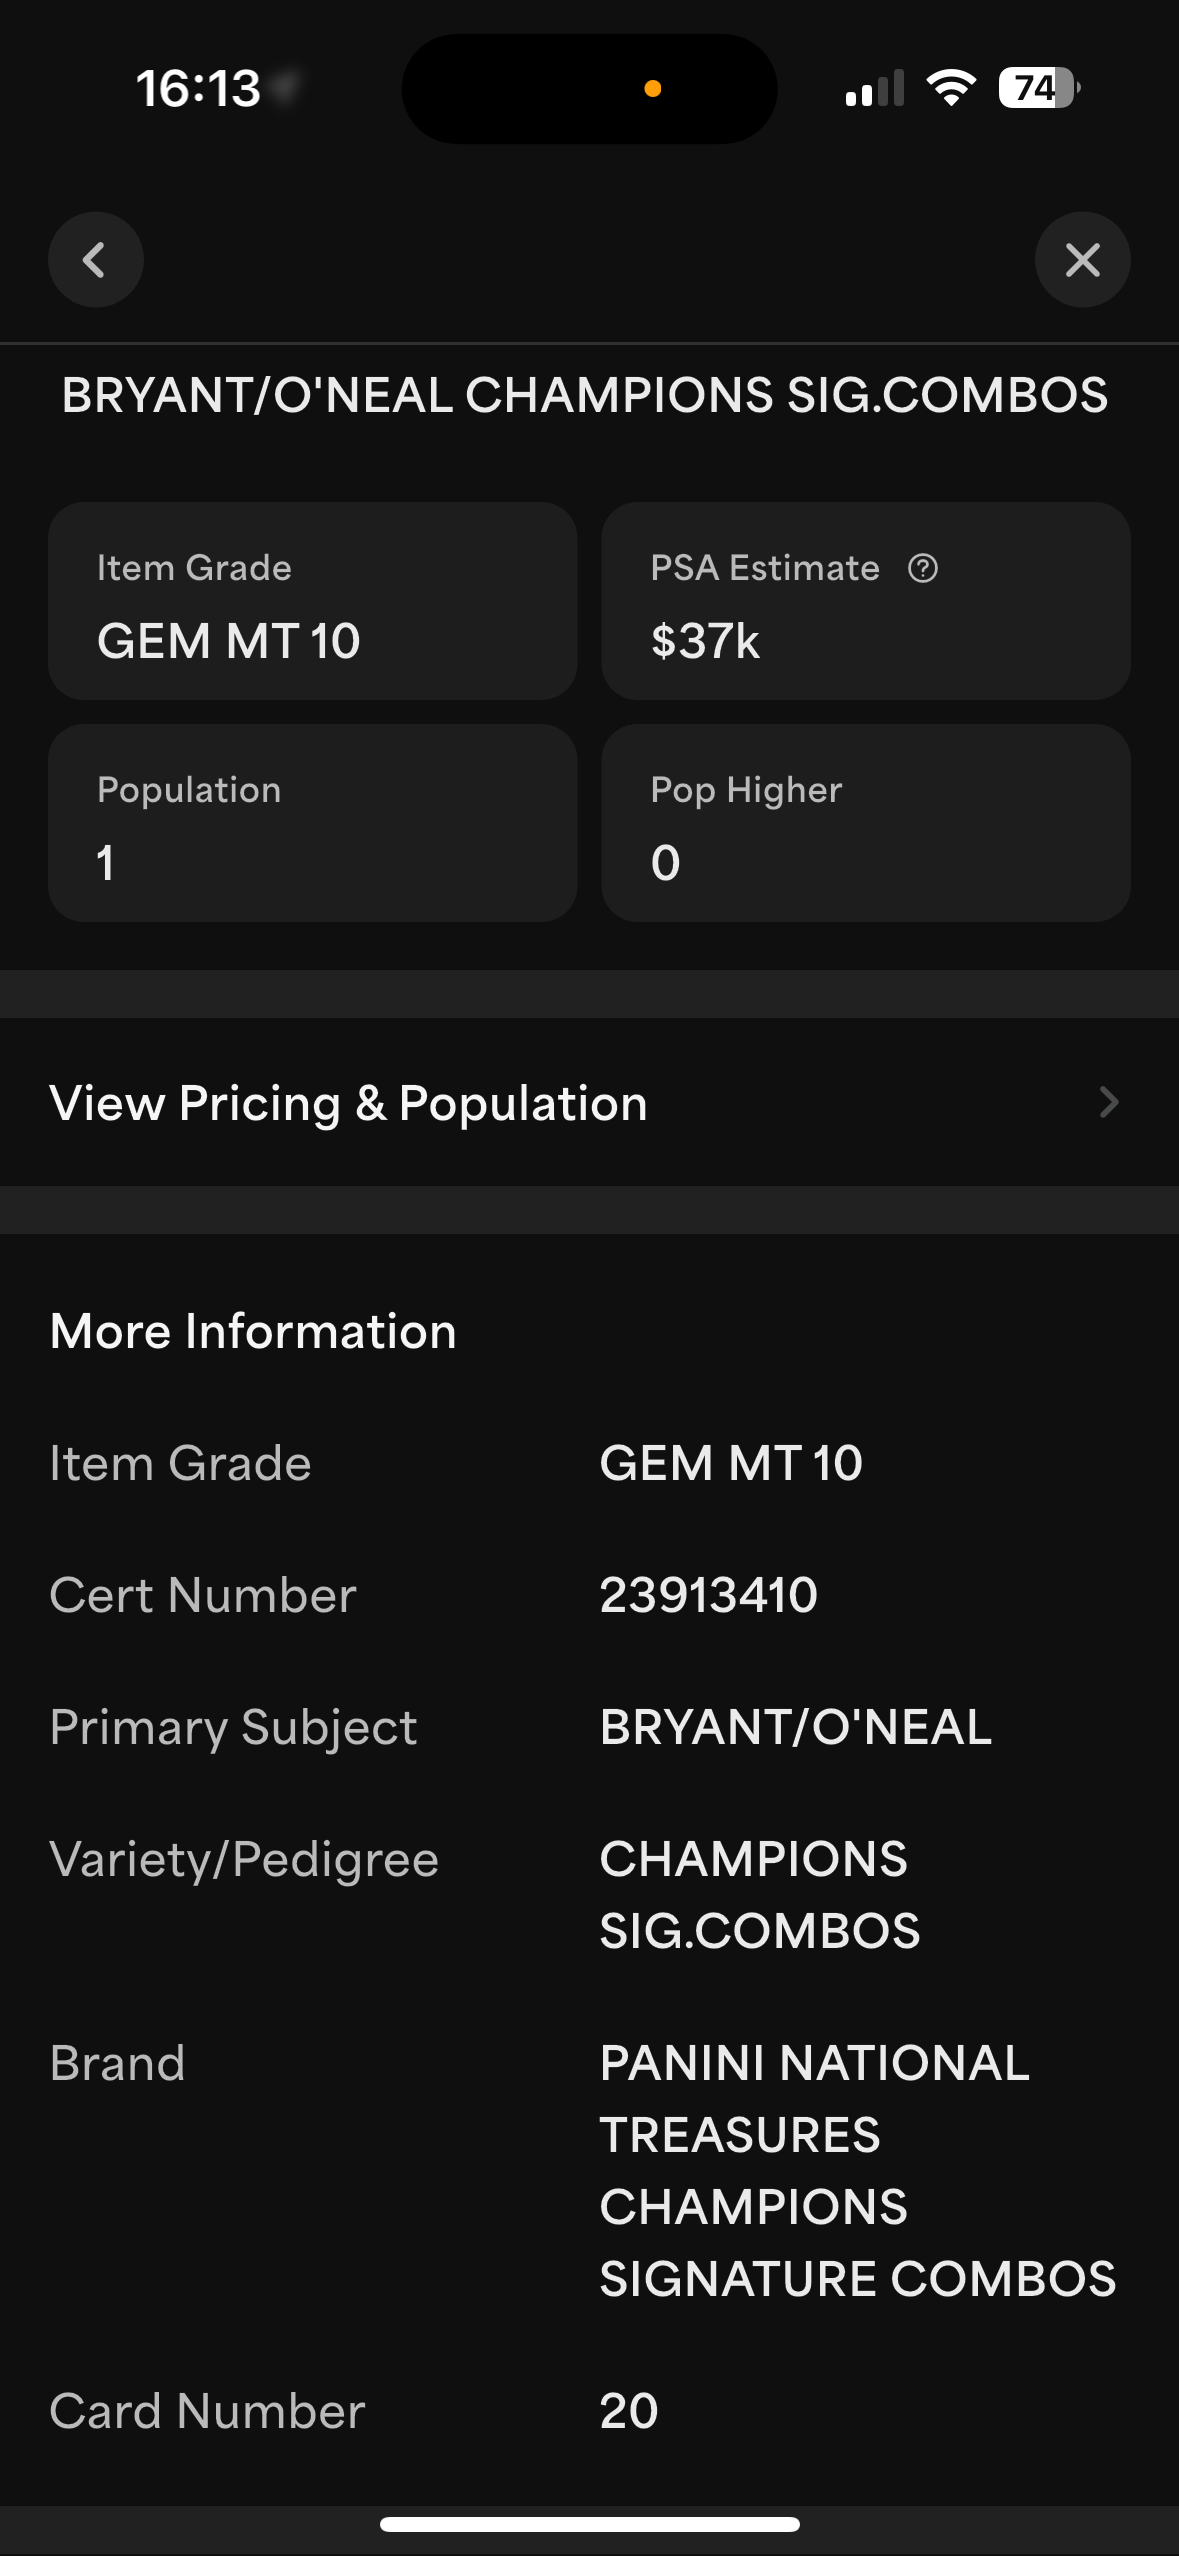Close the card details screen

pyautogui.click(x=1082, y=260)
